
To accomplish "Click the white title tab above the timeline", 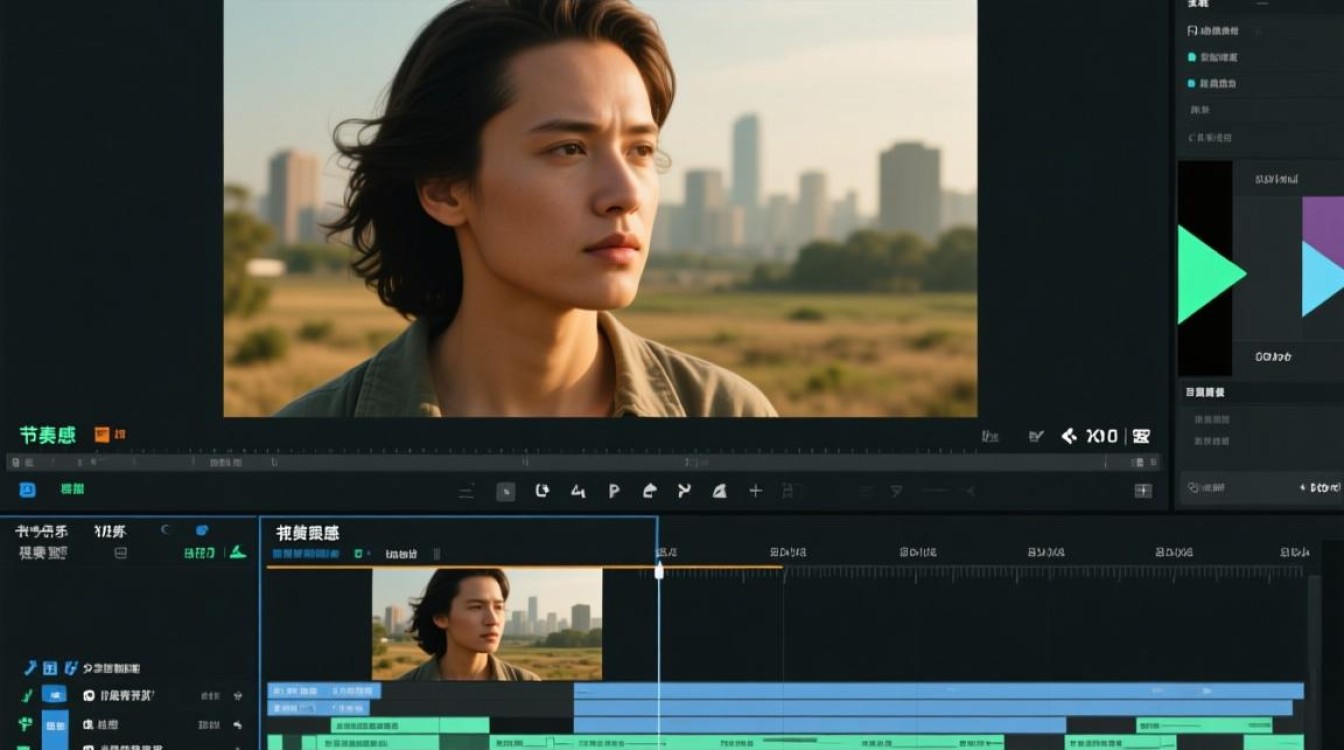I will click(x=308, y=533).
